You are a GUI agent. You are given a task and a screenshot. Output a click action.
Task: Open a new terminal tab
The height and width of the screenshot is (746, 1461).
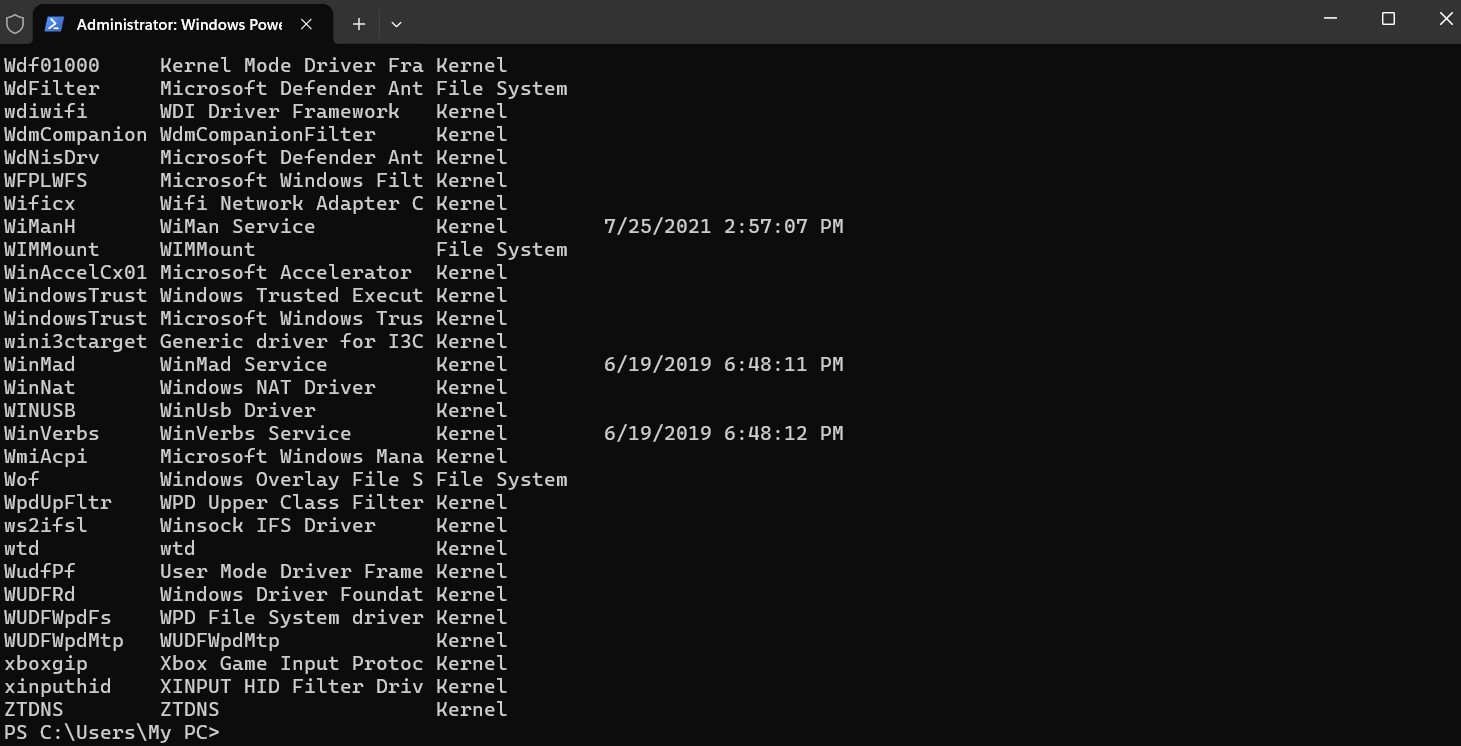pos(359,24)
